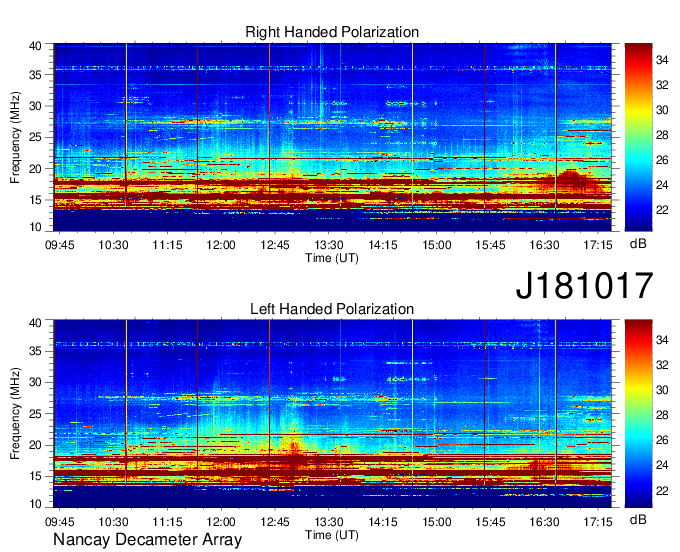Click the Left Handed plot's color scale bar

click(x=638, y=413)
